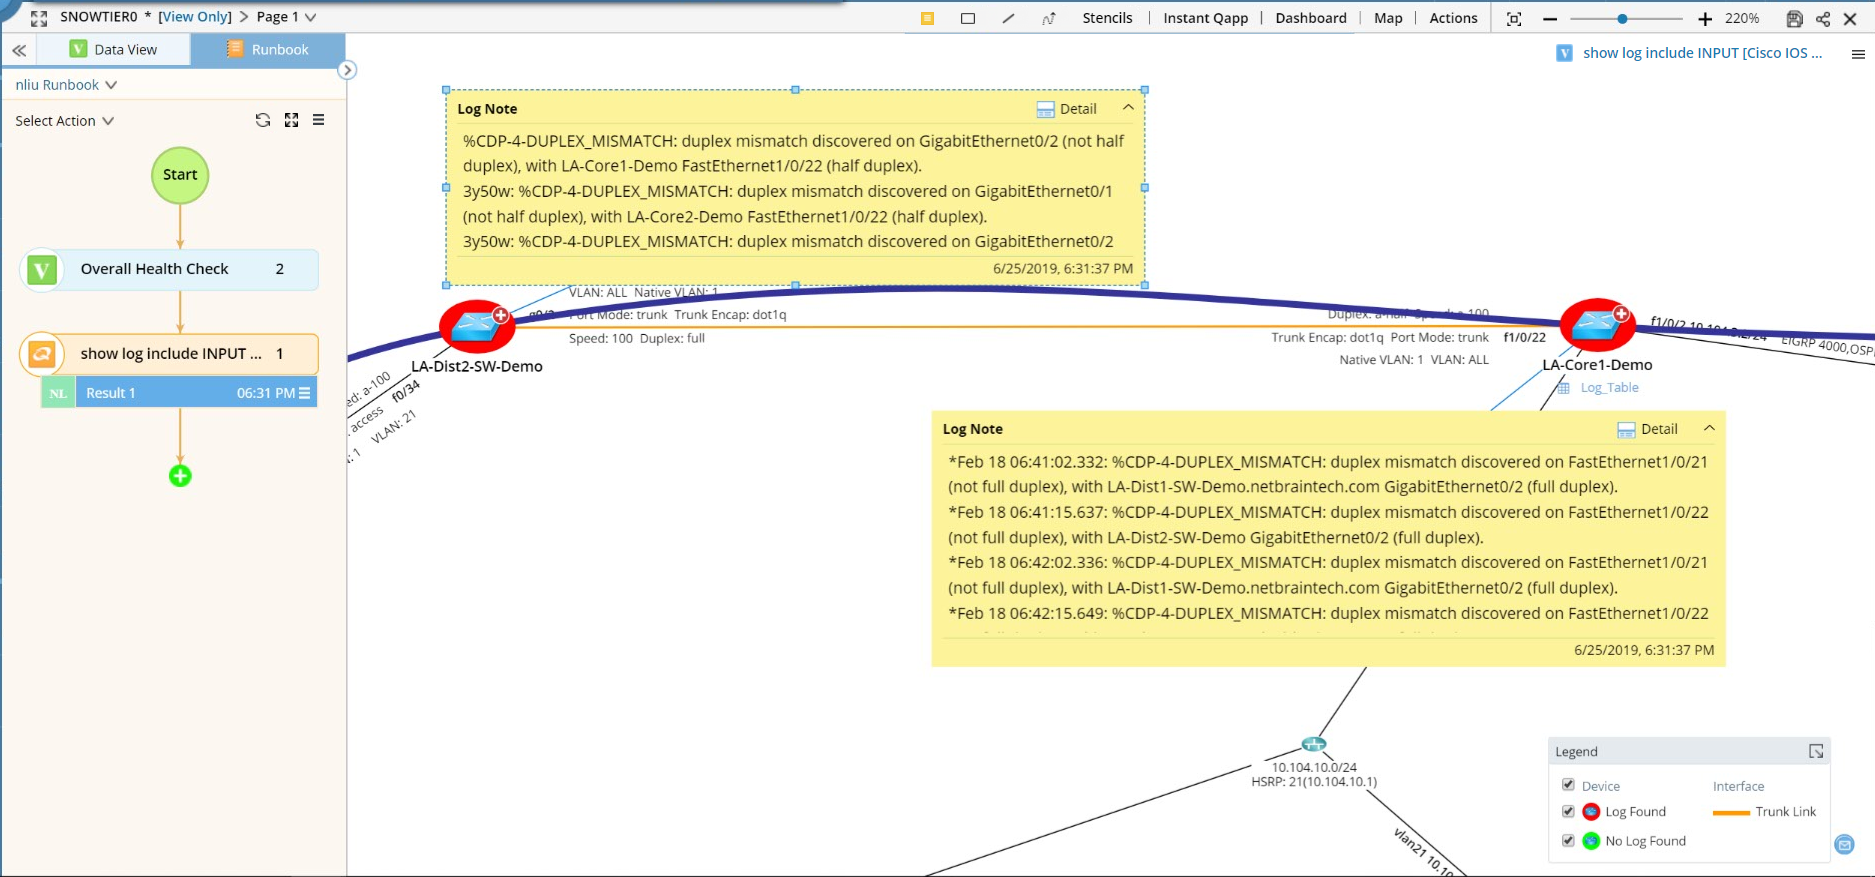
Task: Open the Page 1 dropdown
Action: (286, 17)
